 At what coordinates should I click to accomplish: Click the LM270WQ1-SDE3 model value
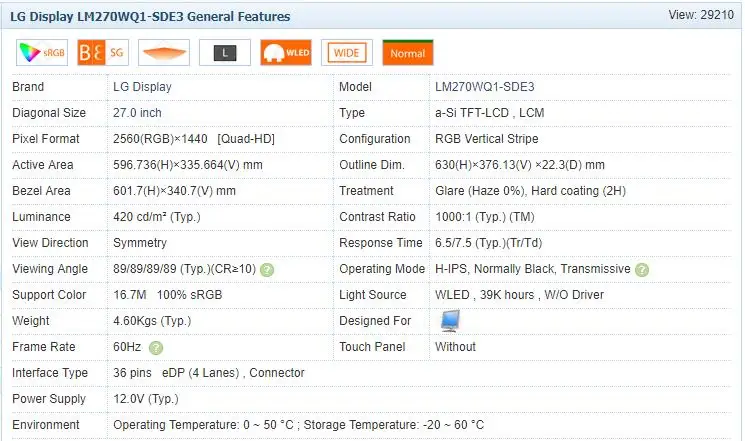tap(484, 87)
